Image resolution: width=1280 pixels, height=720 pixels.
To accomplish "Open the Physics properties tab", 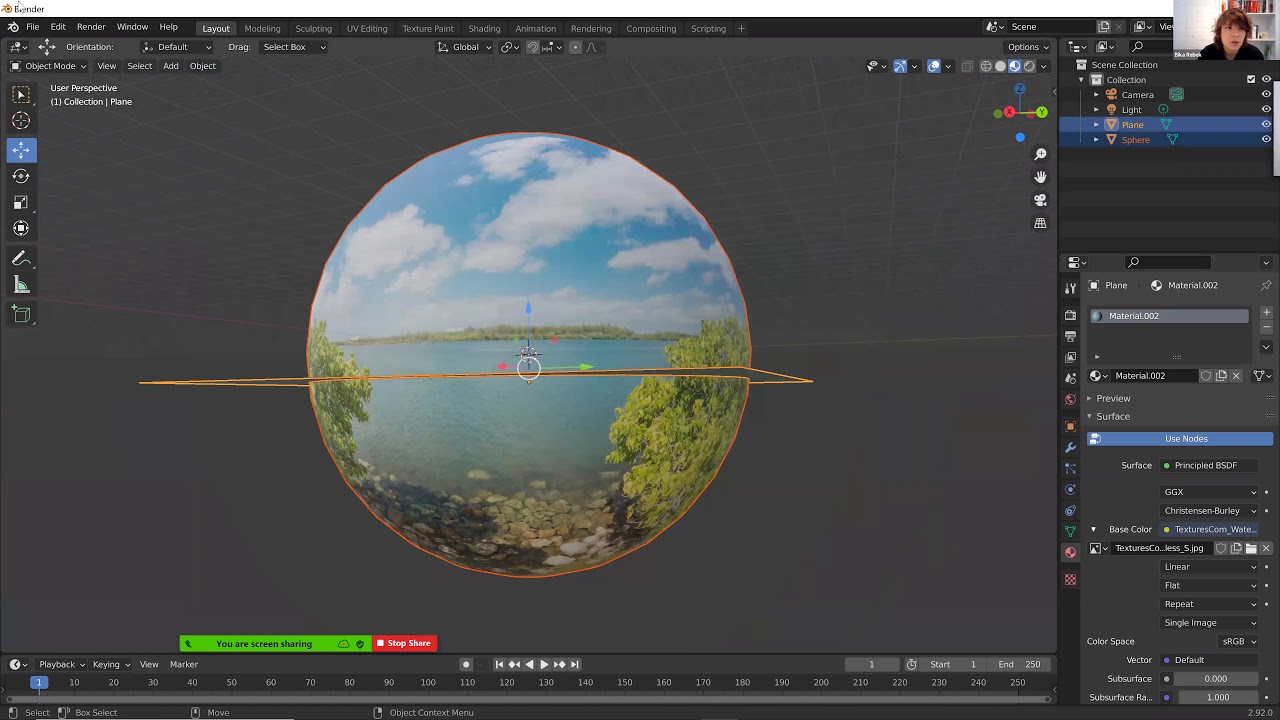I will [1070, 489].
